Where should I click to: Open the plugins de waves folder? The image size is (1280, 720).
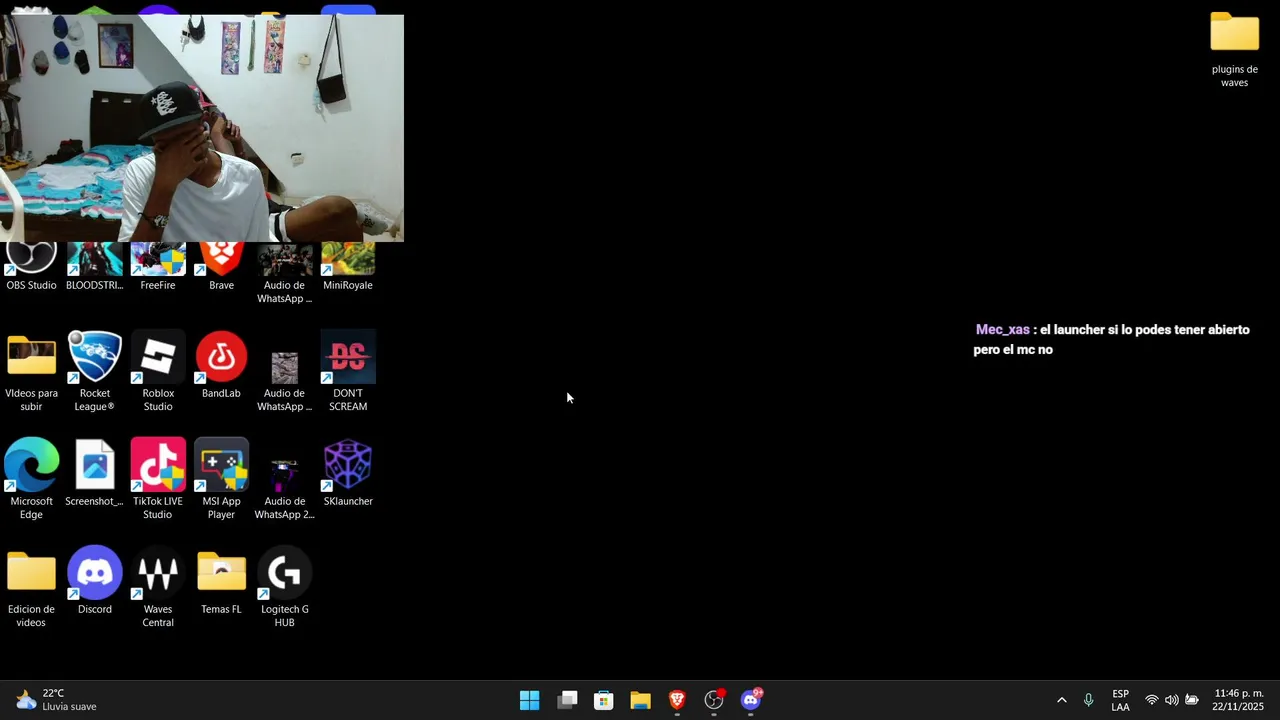[1234, 50]
